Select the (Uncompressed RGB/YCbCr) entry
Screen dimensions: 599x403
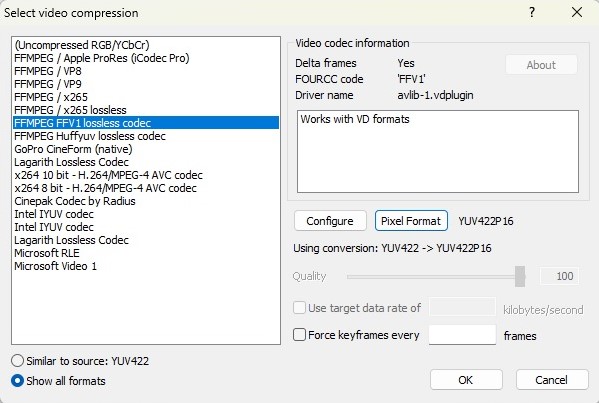pyautogui.click(x=146, y=45)
